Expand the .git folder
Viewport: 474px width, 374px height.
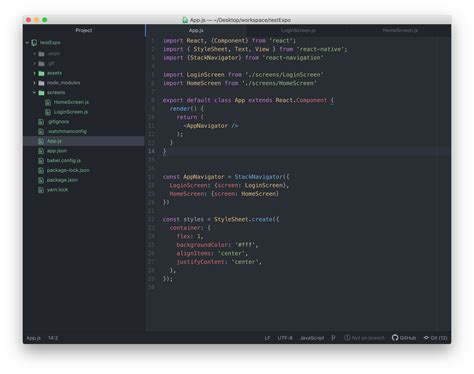(x=34, y=63)
